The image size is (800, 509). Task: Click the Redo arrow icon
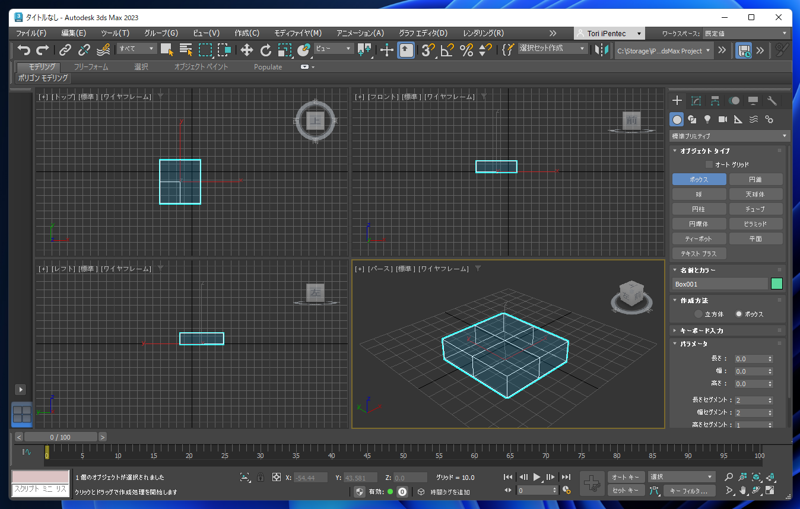[x=43, y=50]
